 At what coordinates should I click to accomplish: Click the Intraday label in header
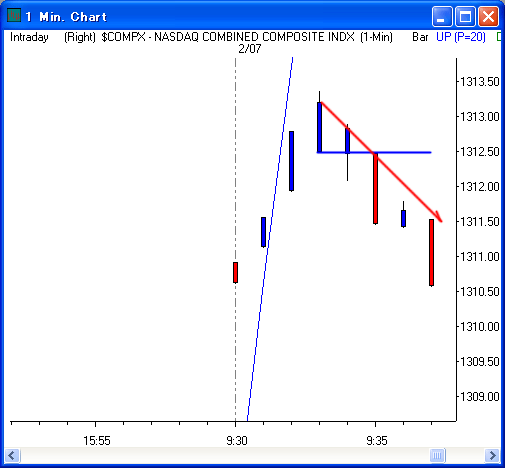click(29, 37)
